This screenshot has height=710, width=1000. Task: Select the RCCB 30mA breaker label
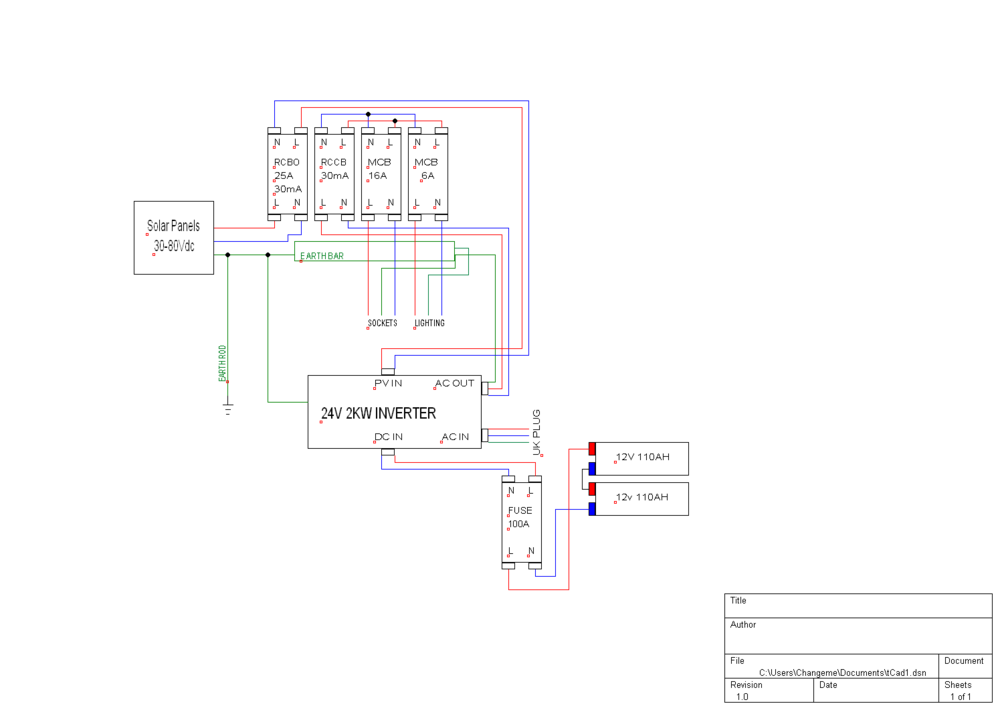334,169
